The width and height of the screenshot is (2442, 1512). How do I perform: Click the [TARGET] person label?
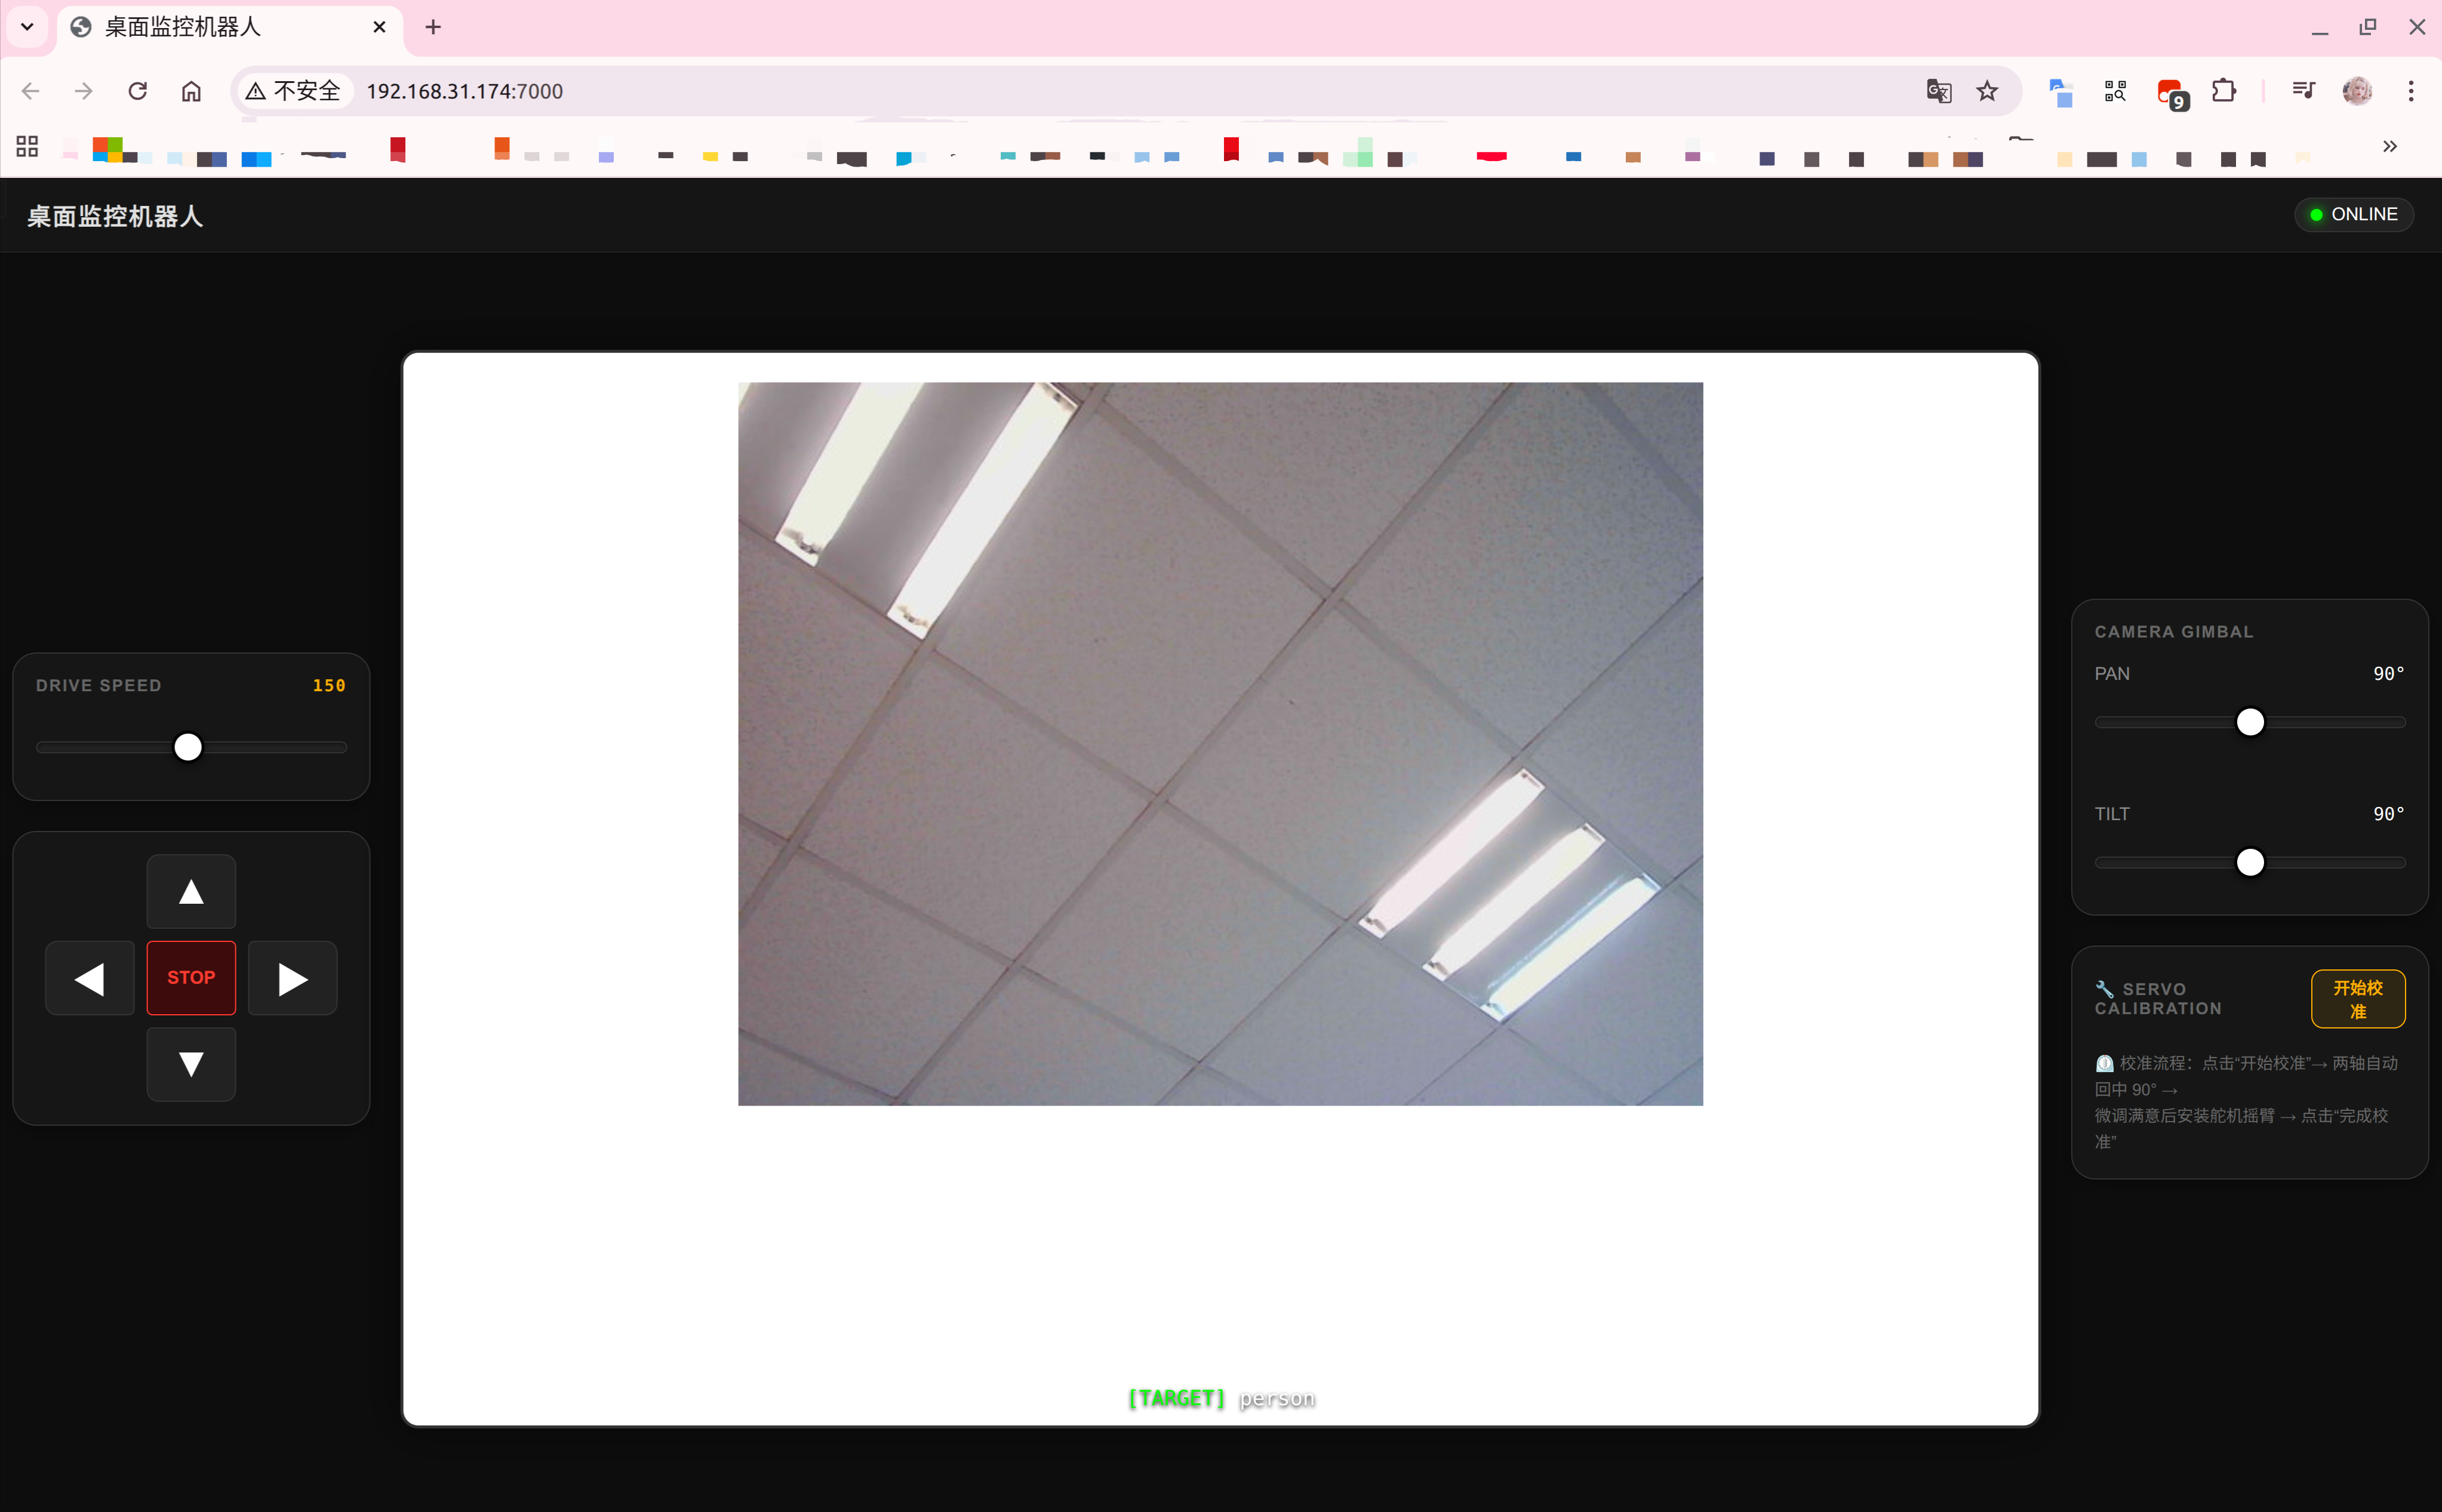coord(1221,1398)
